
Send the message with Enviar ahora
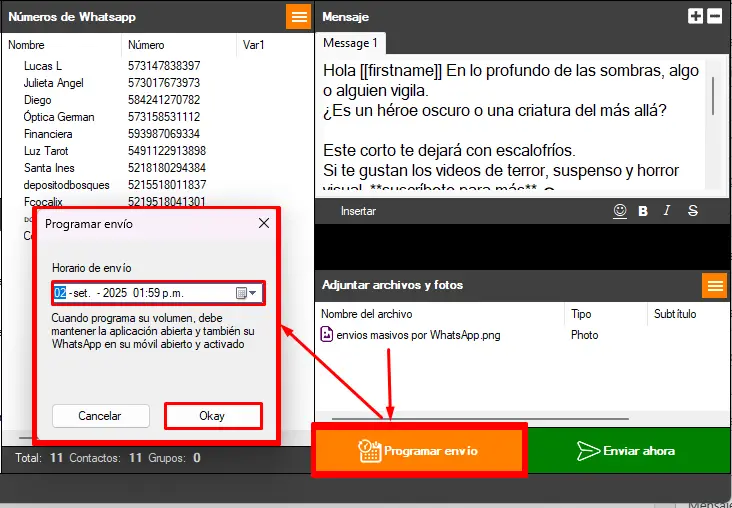[x=628, y=451]
